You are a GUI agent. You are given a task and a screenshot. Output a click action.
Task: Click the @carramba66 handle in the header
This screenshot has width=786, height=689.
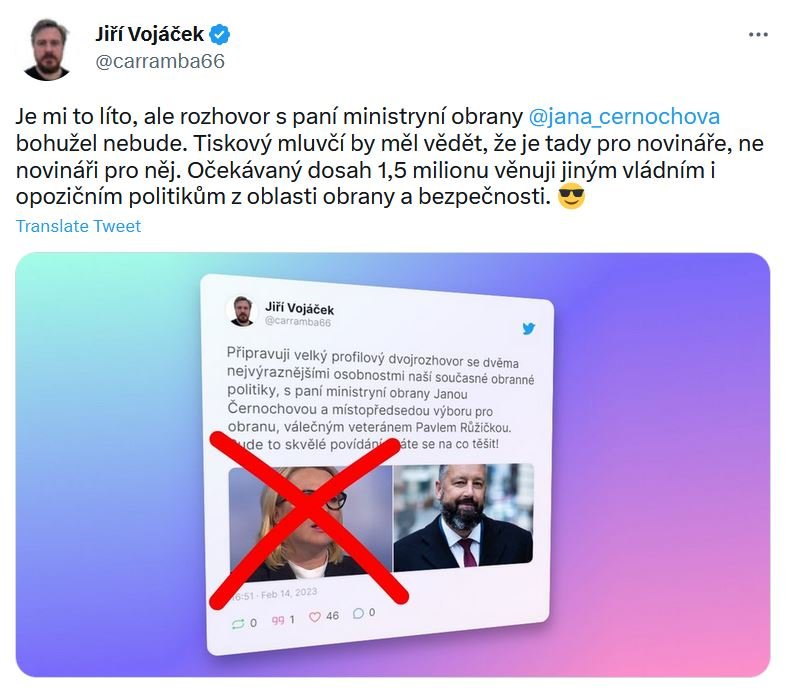pyautogui.click(x=160, y=61)
